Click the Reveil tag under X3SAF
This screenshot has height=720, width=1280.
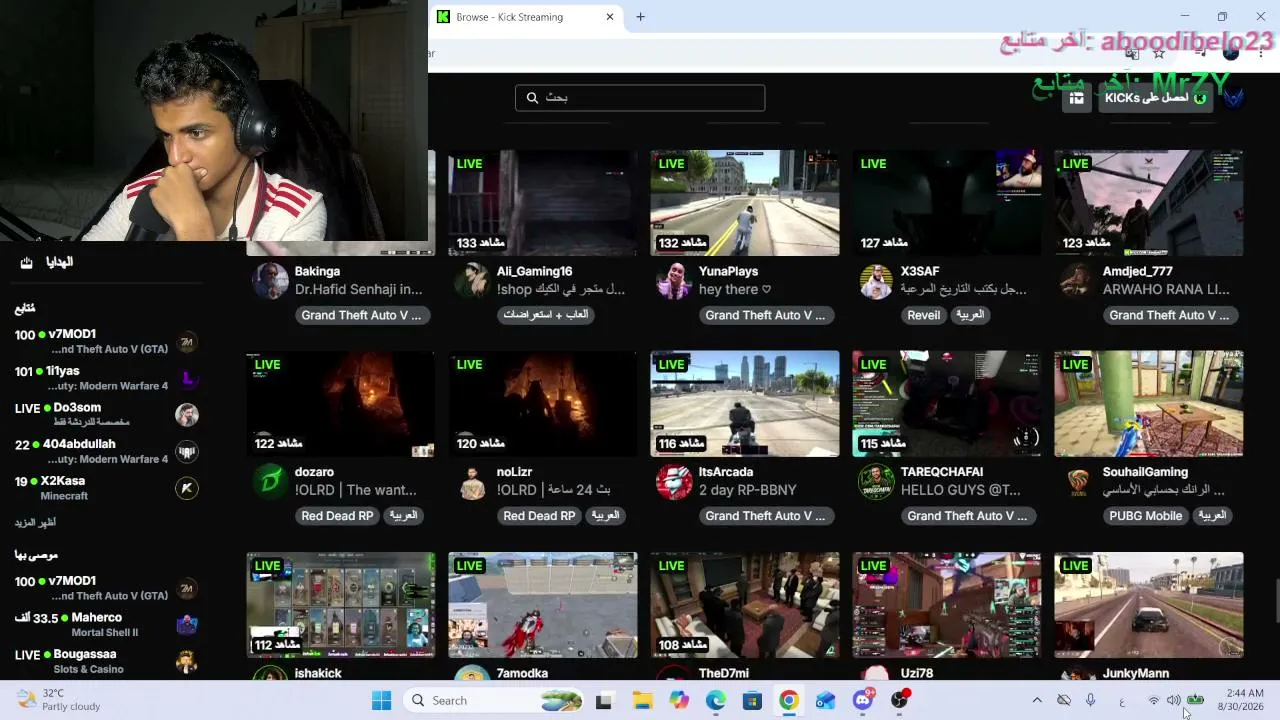924,315
